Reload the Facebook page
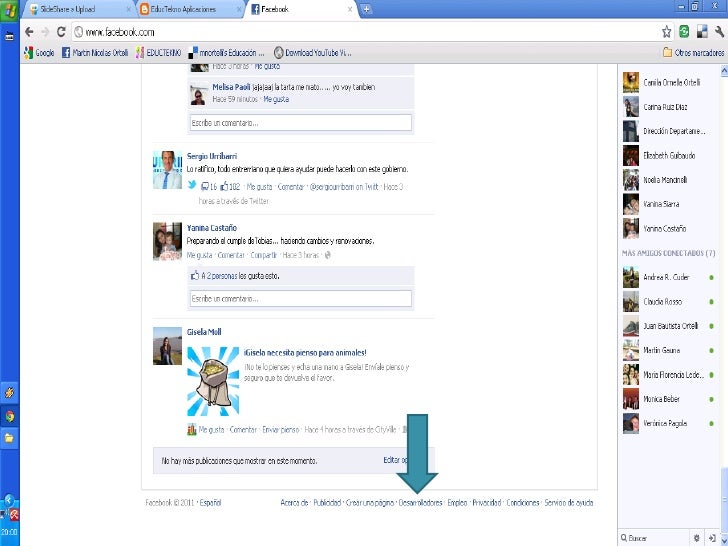 pos(61,32)
